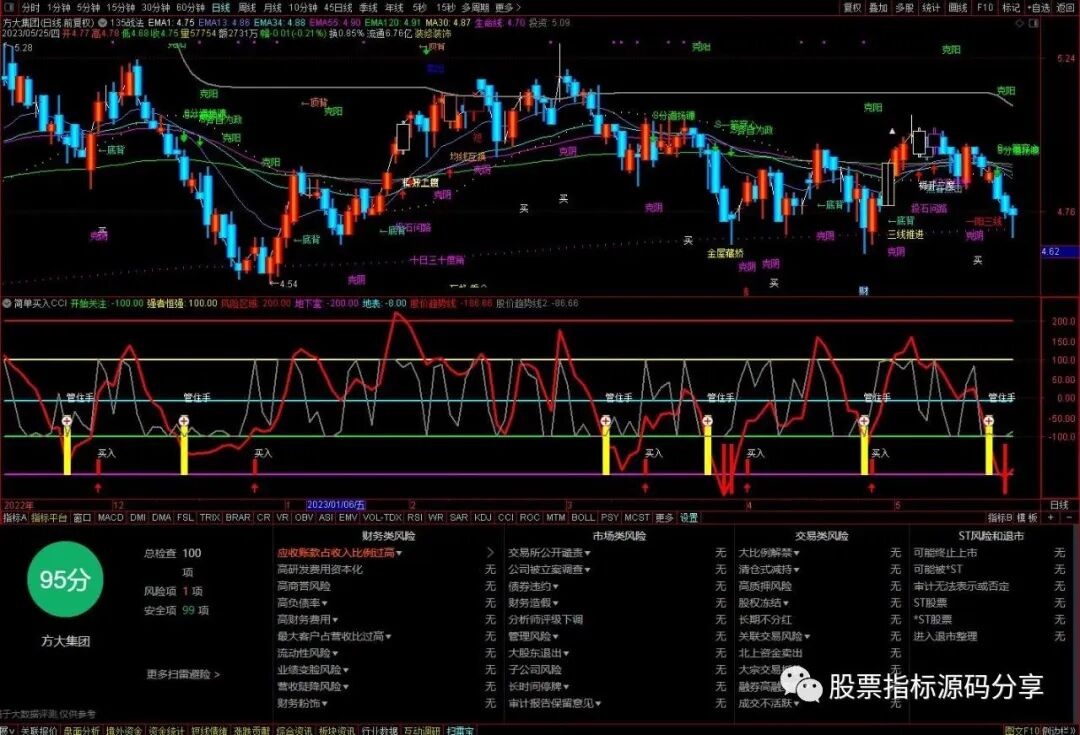
Task: Expand 财务造假 dropdown
Action: (534, 603)
